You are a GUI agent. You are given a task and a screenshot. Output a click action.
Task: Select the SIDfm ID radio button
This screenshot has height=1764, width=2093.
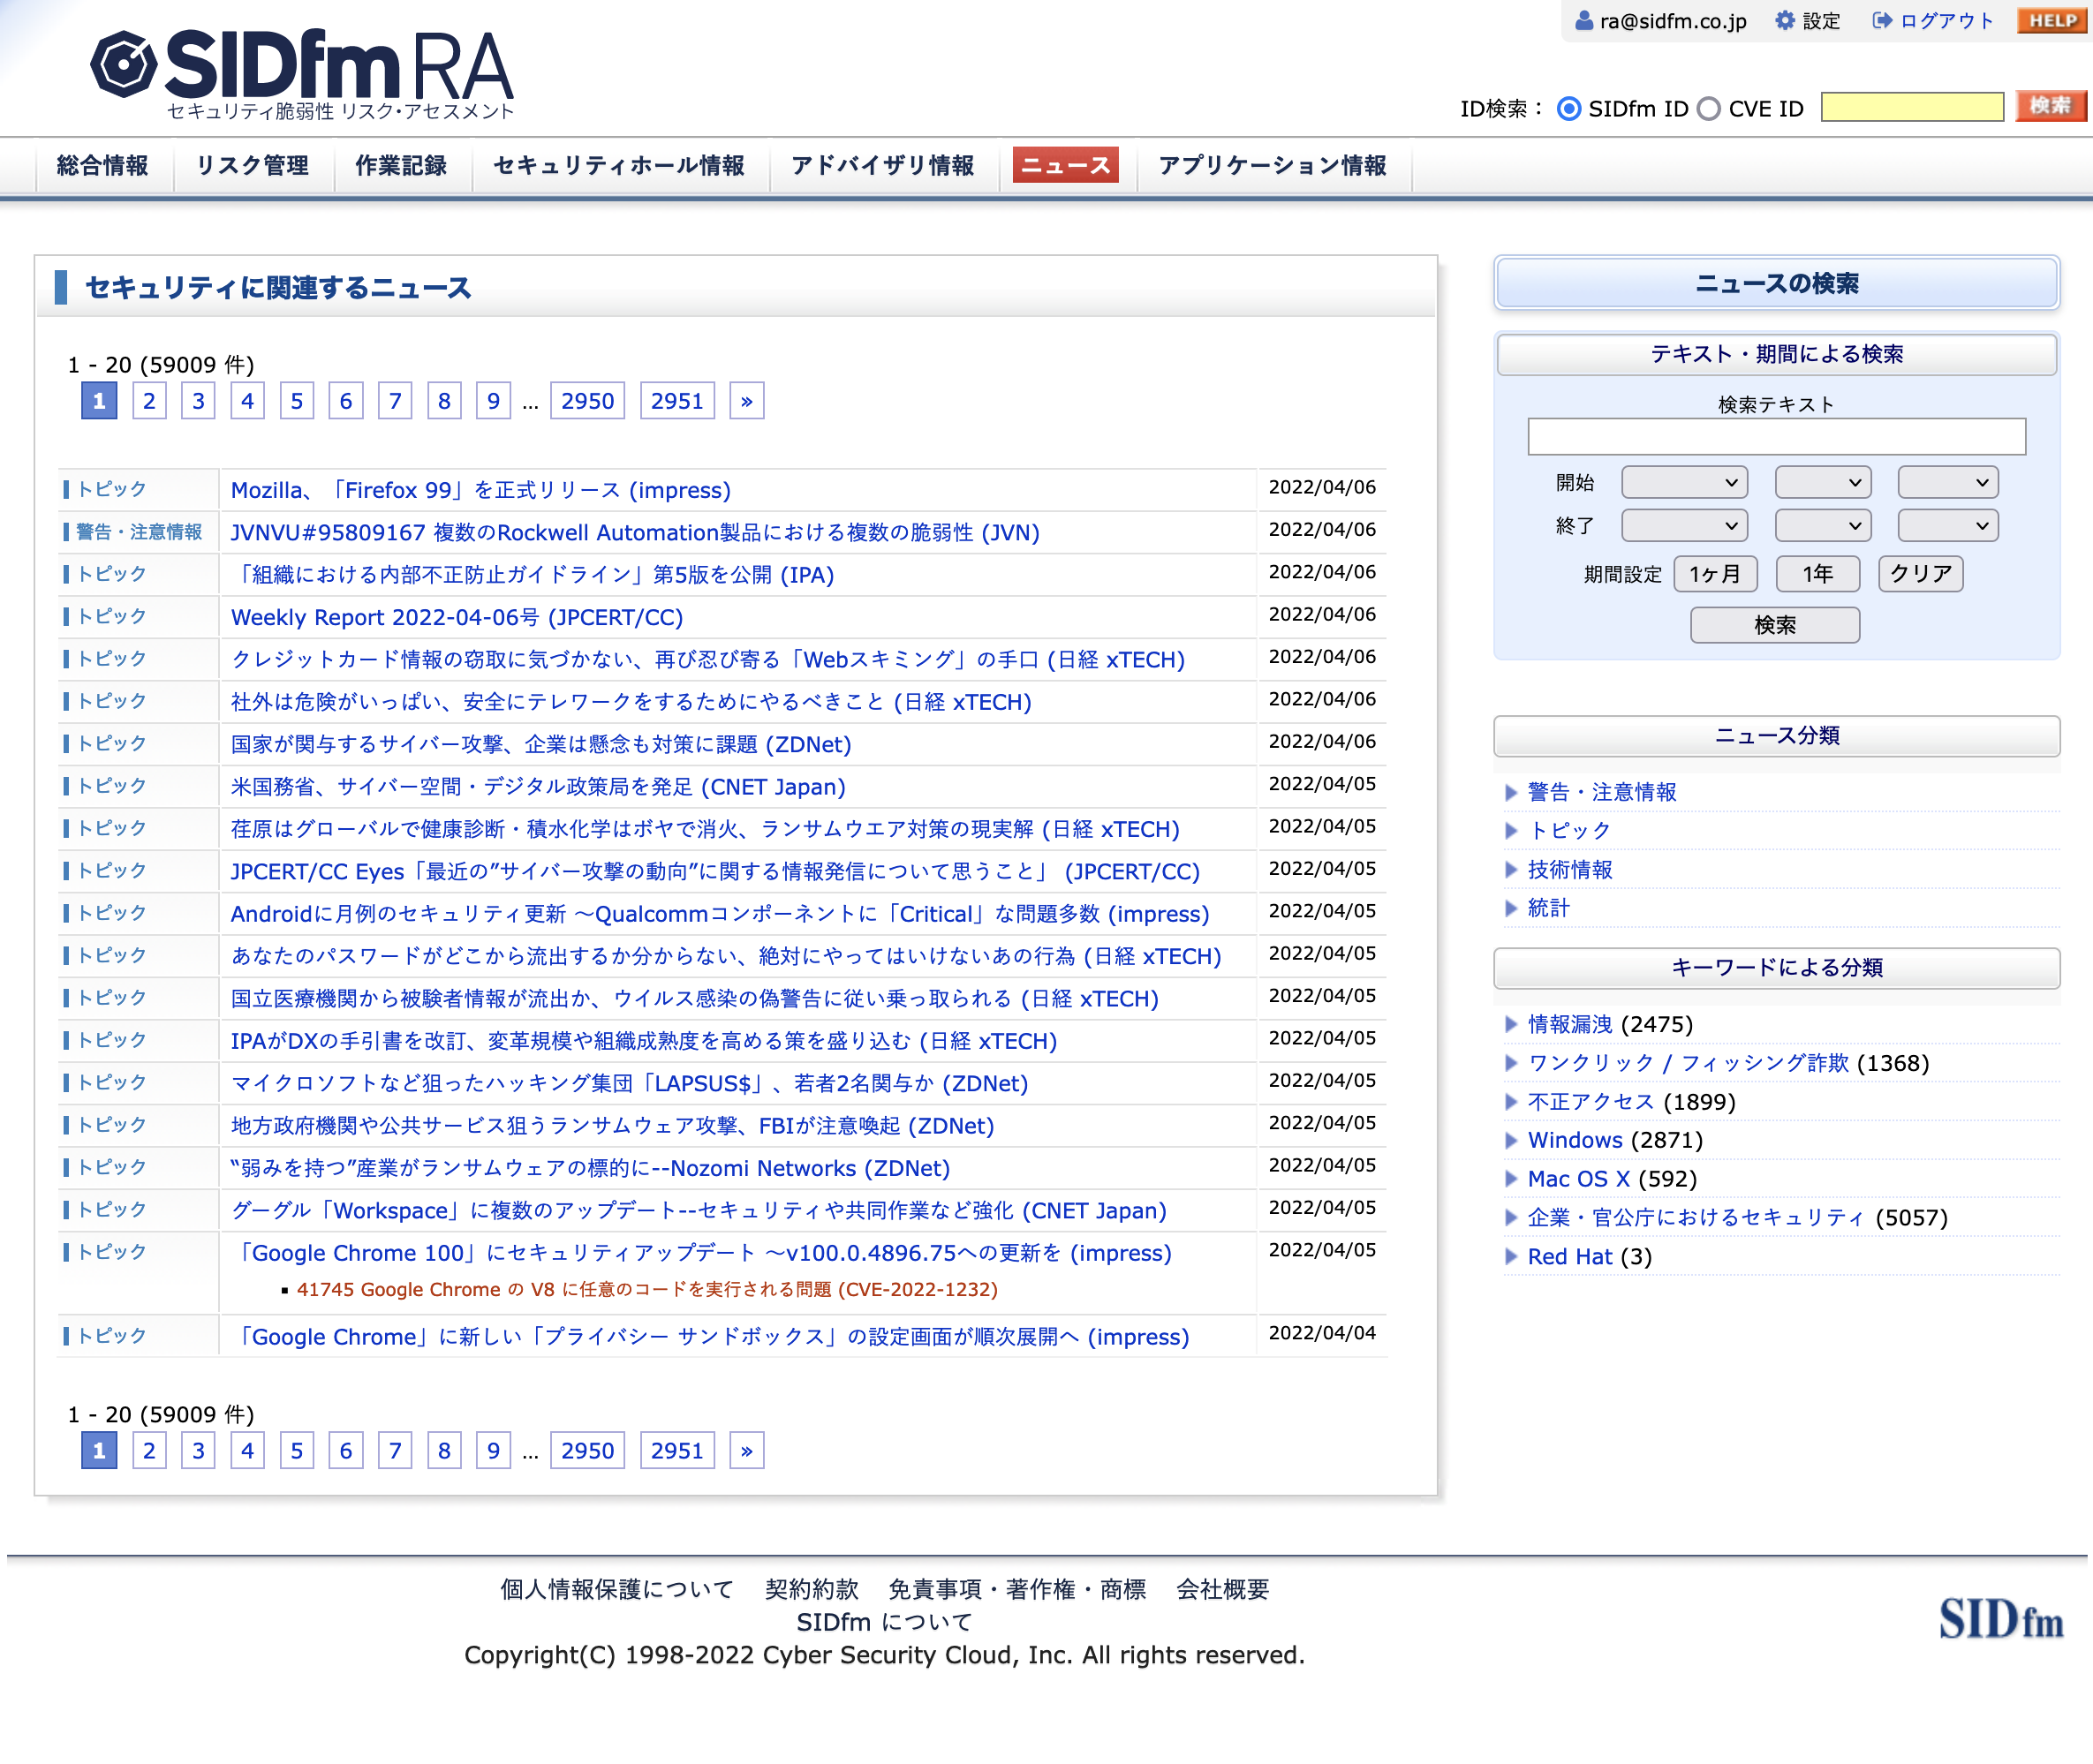1569,109
